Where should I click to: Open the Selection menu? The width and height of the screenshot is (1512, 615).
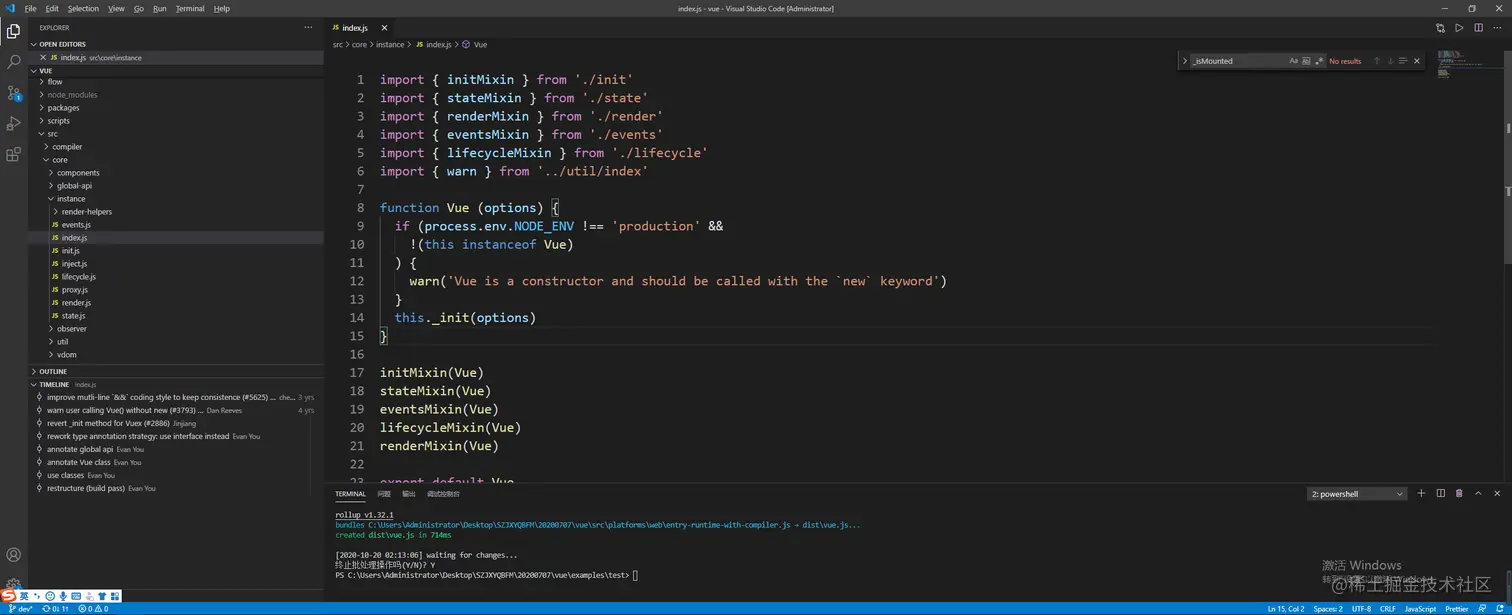click(83, 9)
